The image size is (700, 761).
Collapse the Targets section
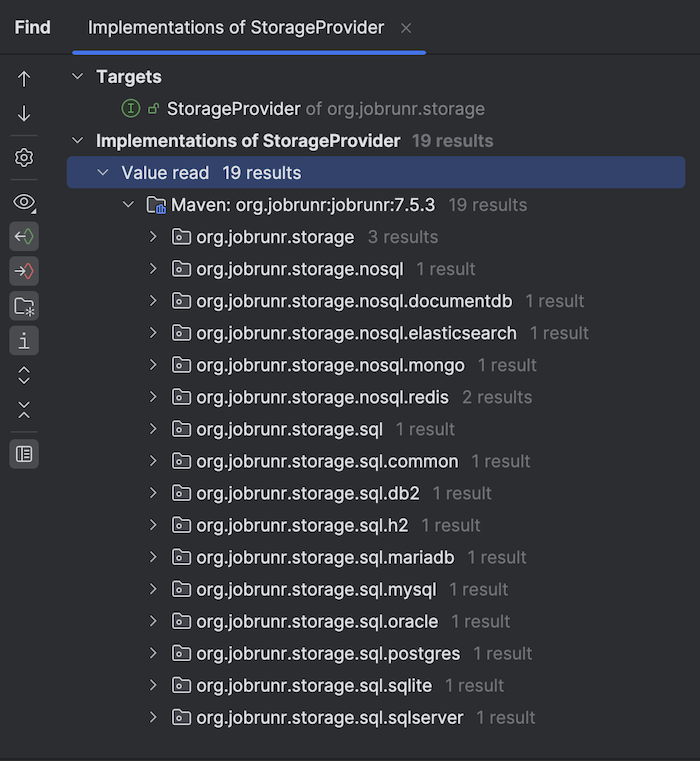(78, 77)
